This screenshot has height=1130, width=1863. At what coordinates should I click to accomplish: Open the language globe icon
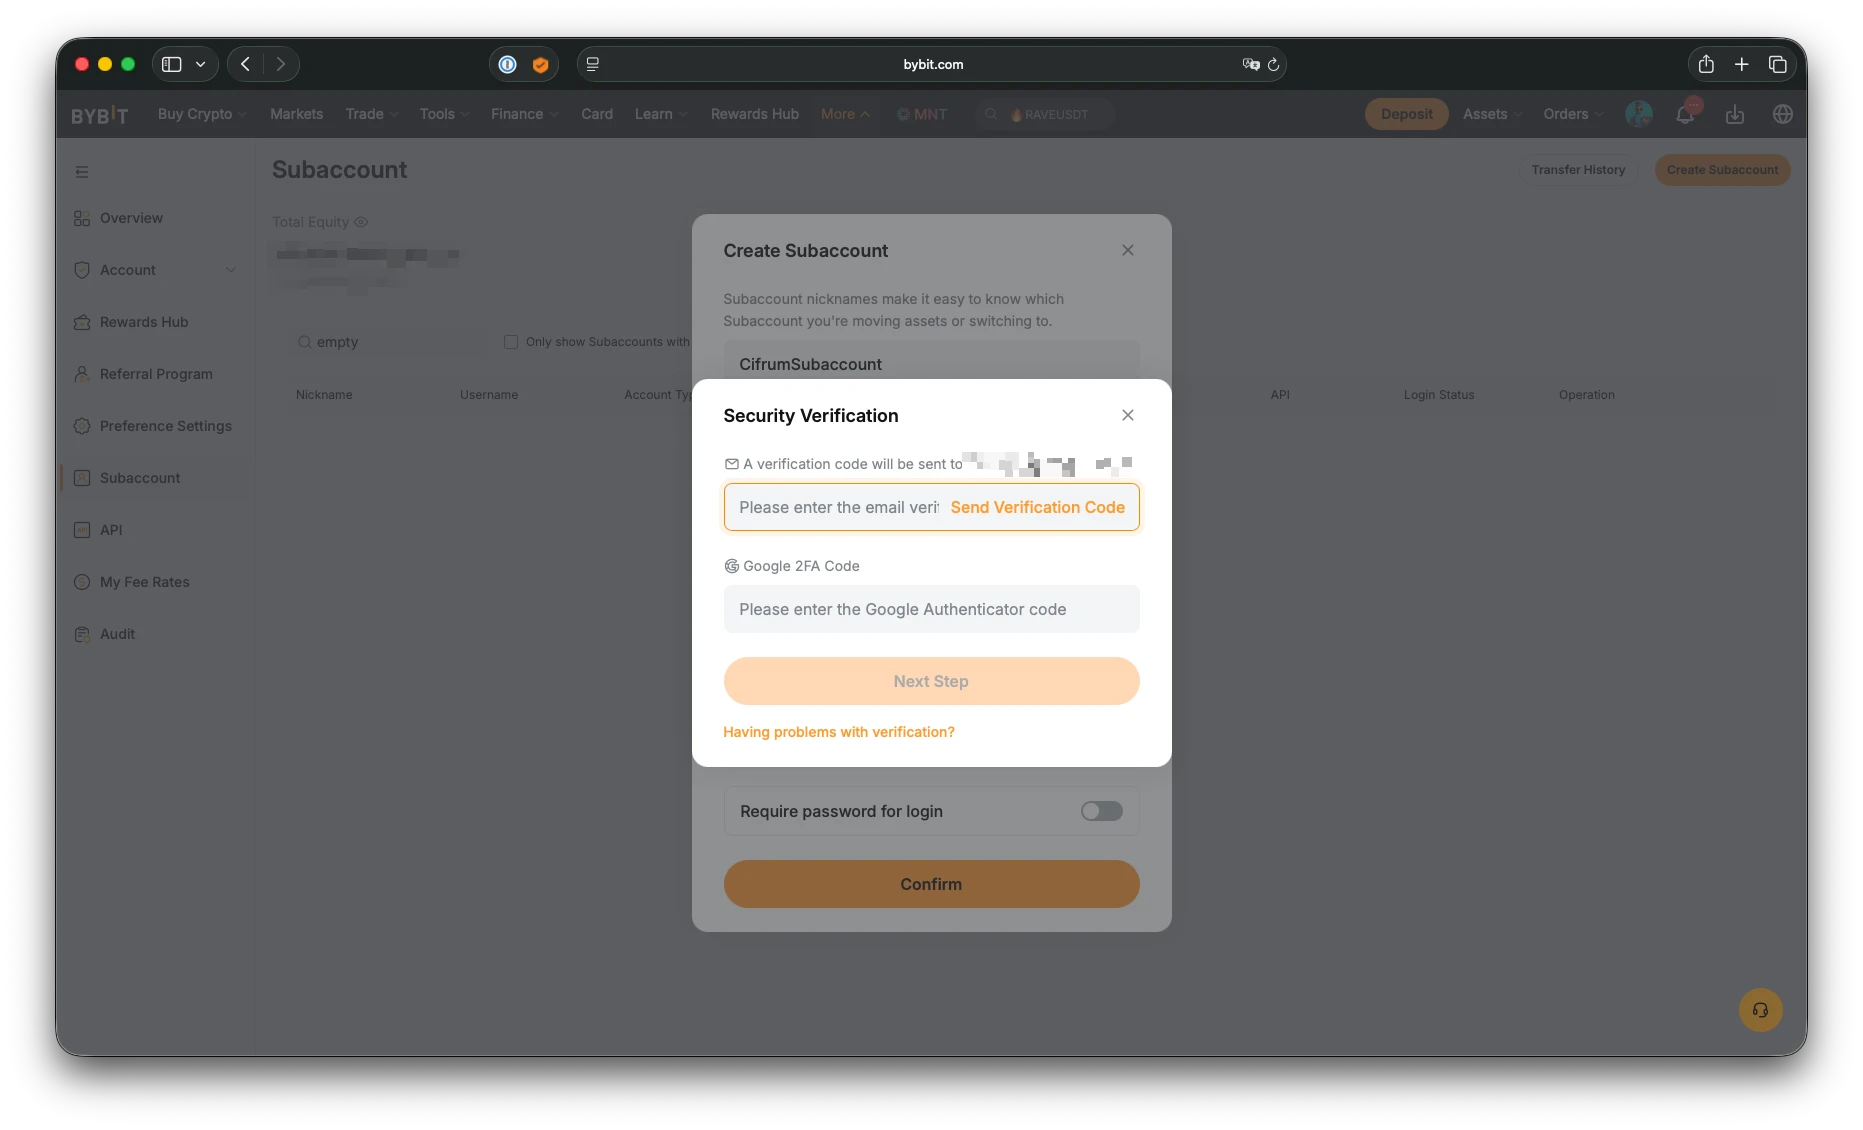click(x=1782, y=114)
